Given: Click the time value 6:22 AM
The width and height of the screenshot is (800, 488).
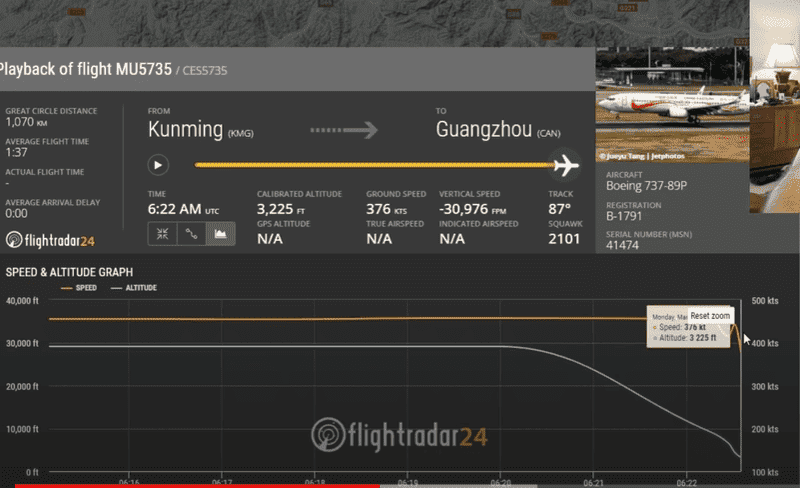Looking at the screenshot, I should coord(174,209).
